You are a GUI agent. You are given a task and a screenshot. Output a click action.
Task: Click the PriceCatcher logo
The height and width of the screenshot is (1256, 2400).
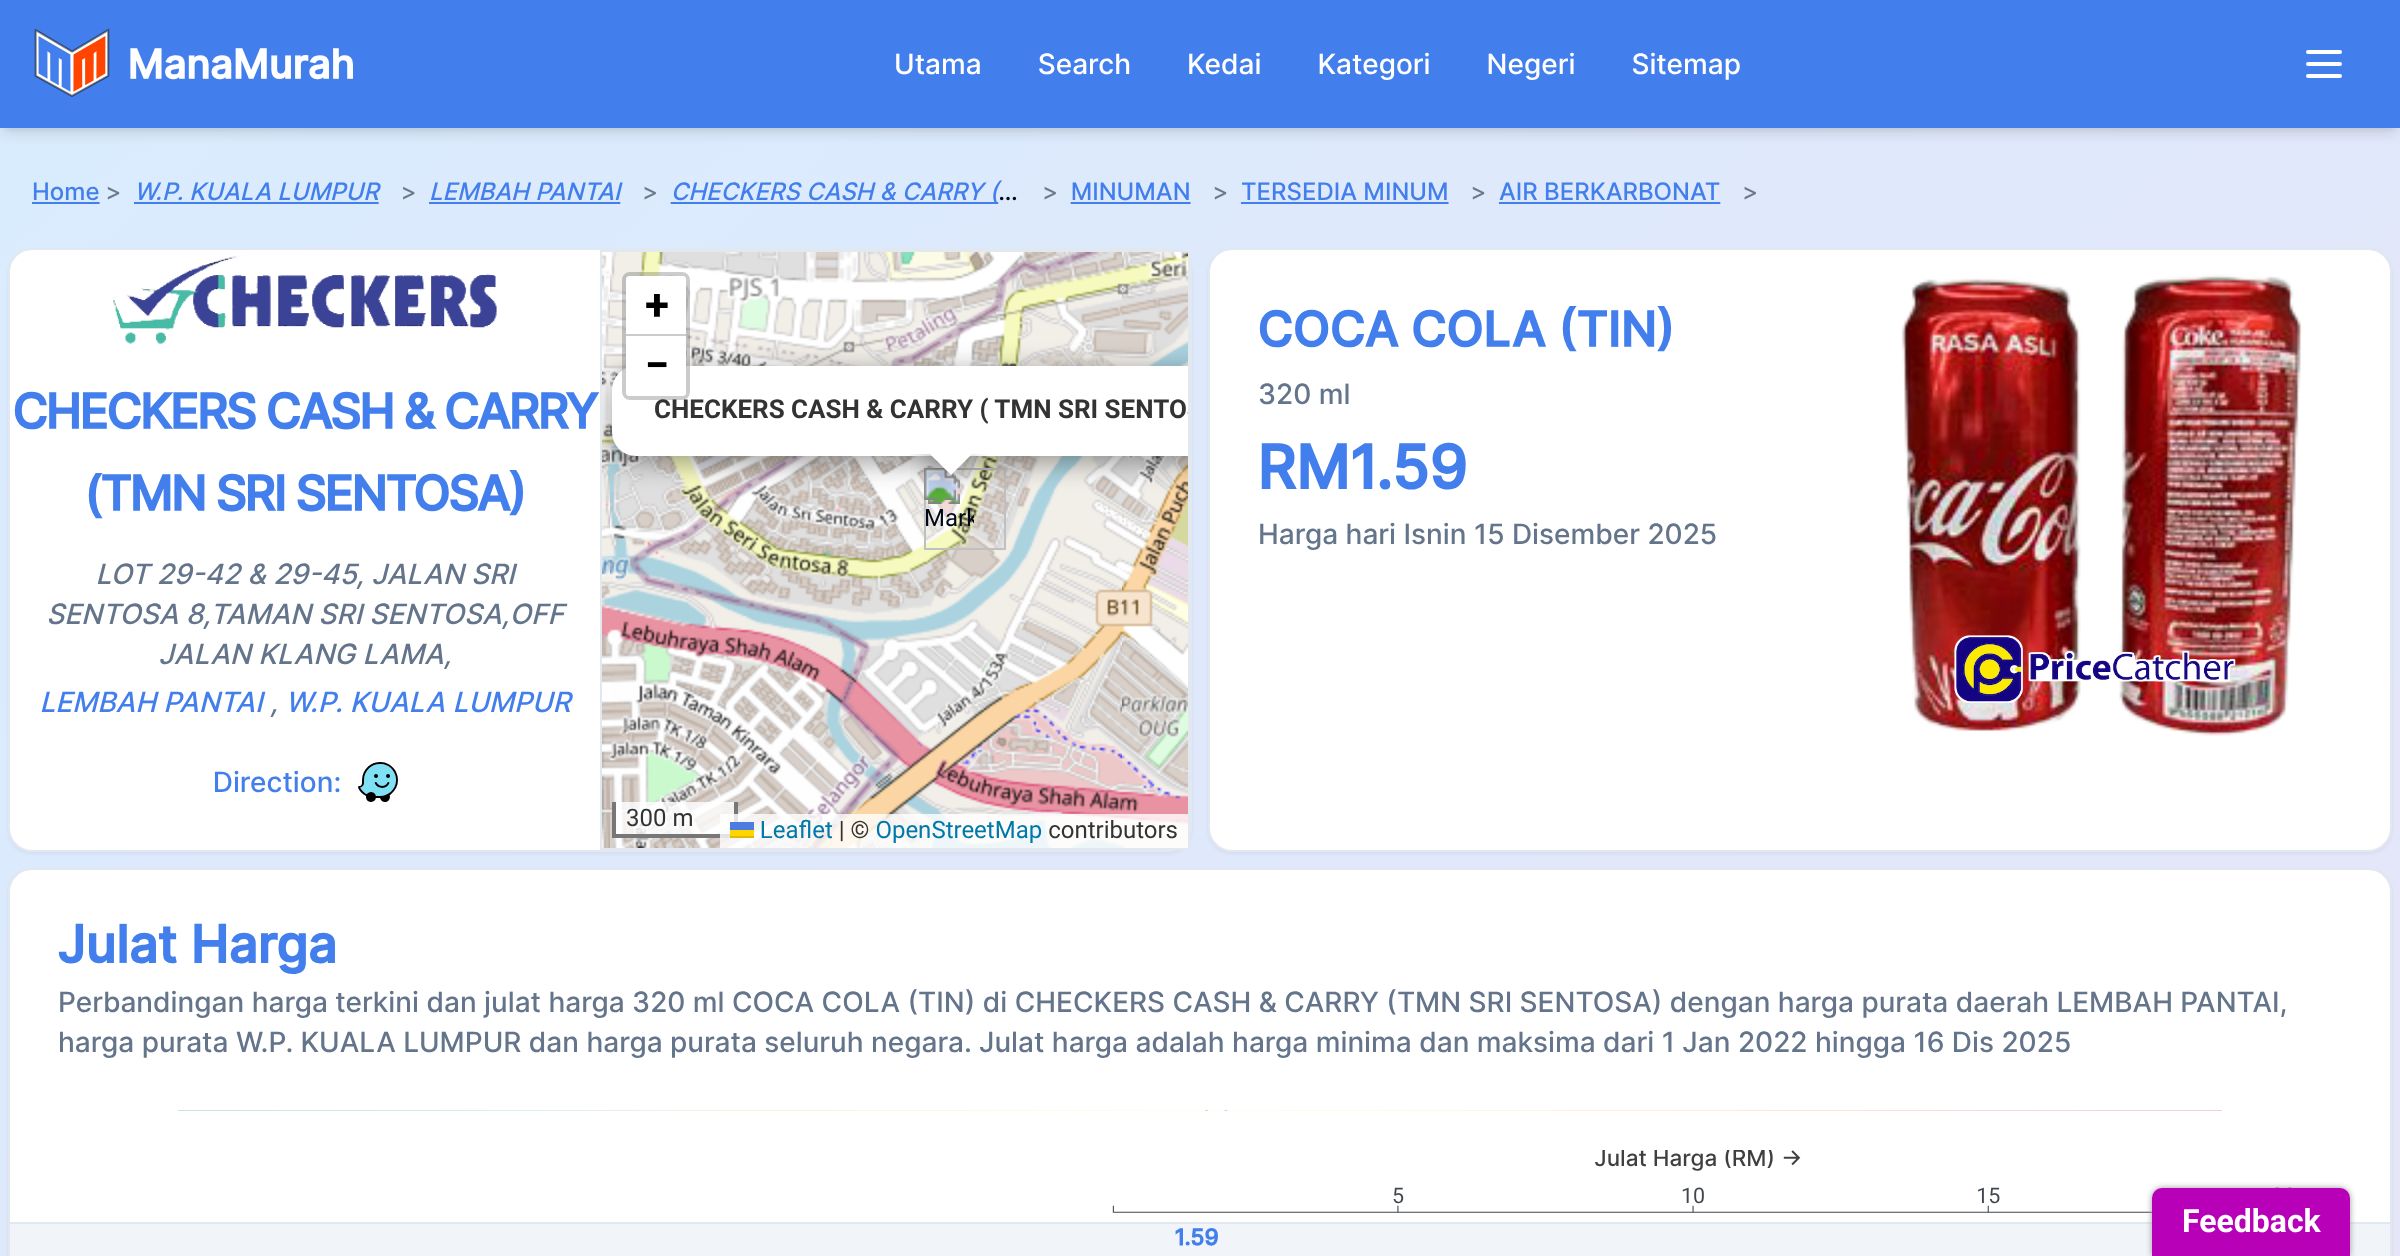[2094, 668]
